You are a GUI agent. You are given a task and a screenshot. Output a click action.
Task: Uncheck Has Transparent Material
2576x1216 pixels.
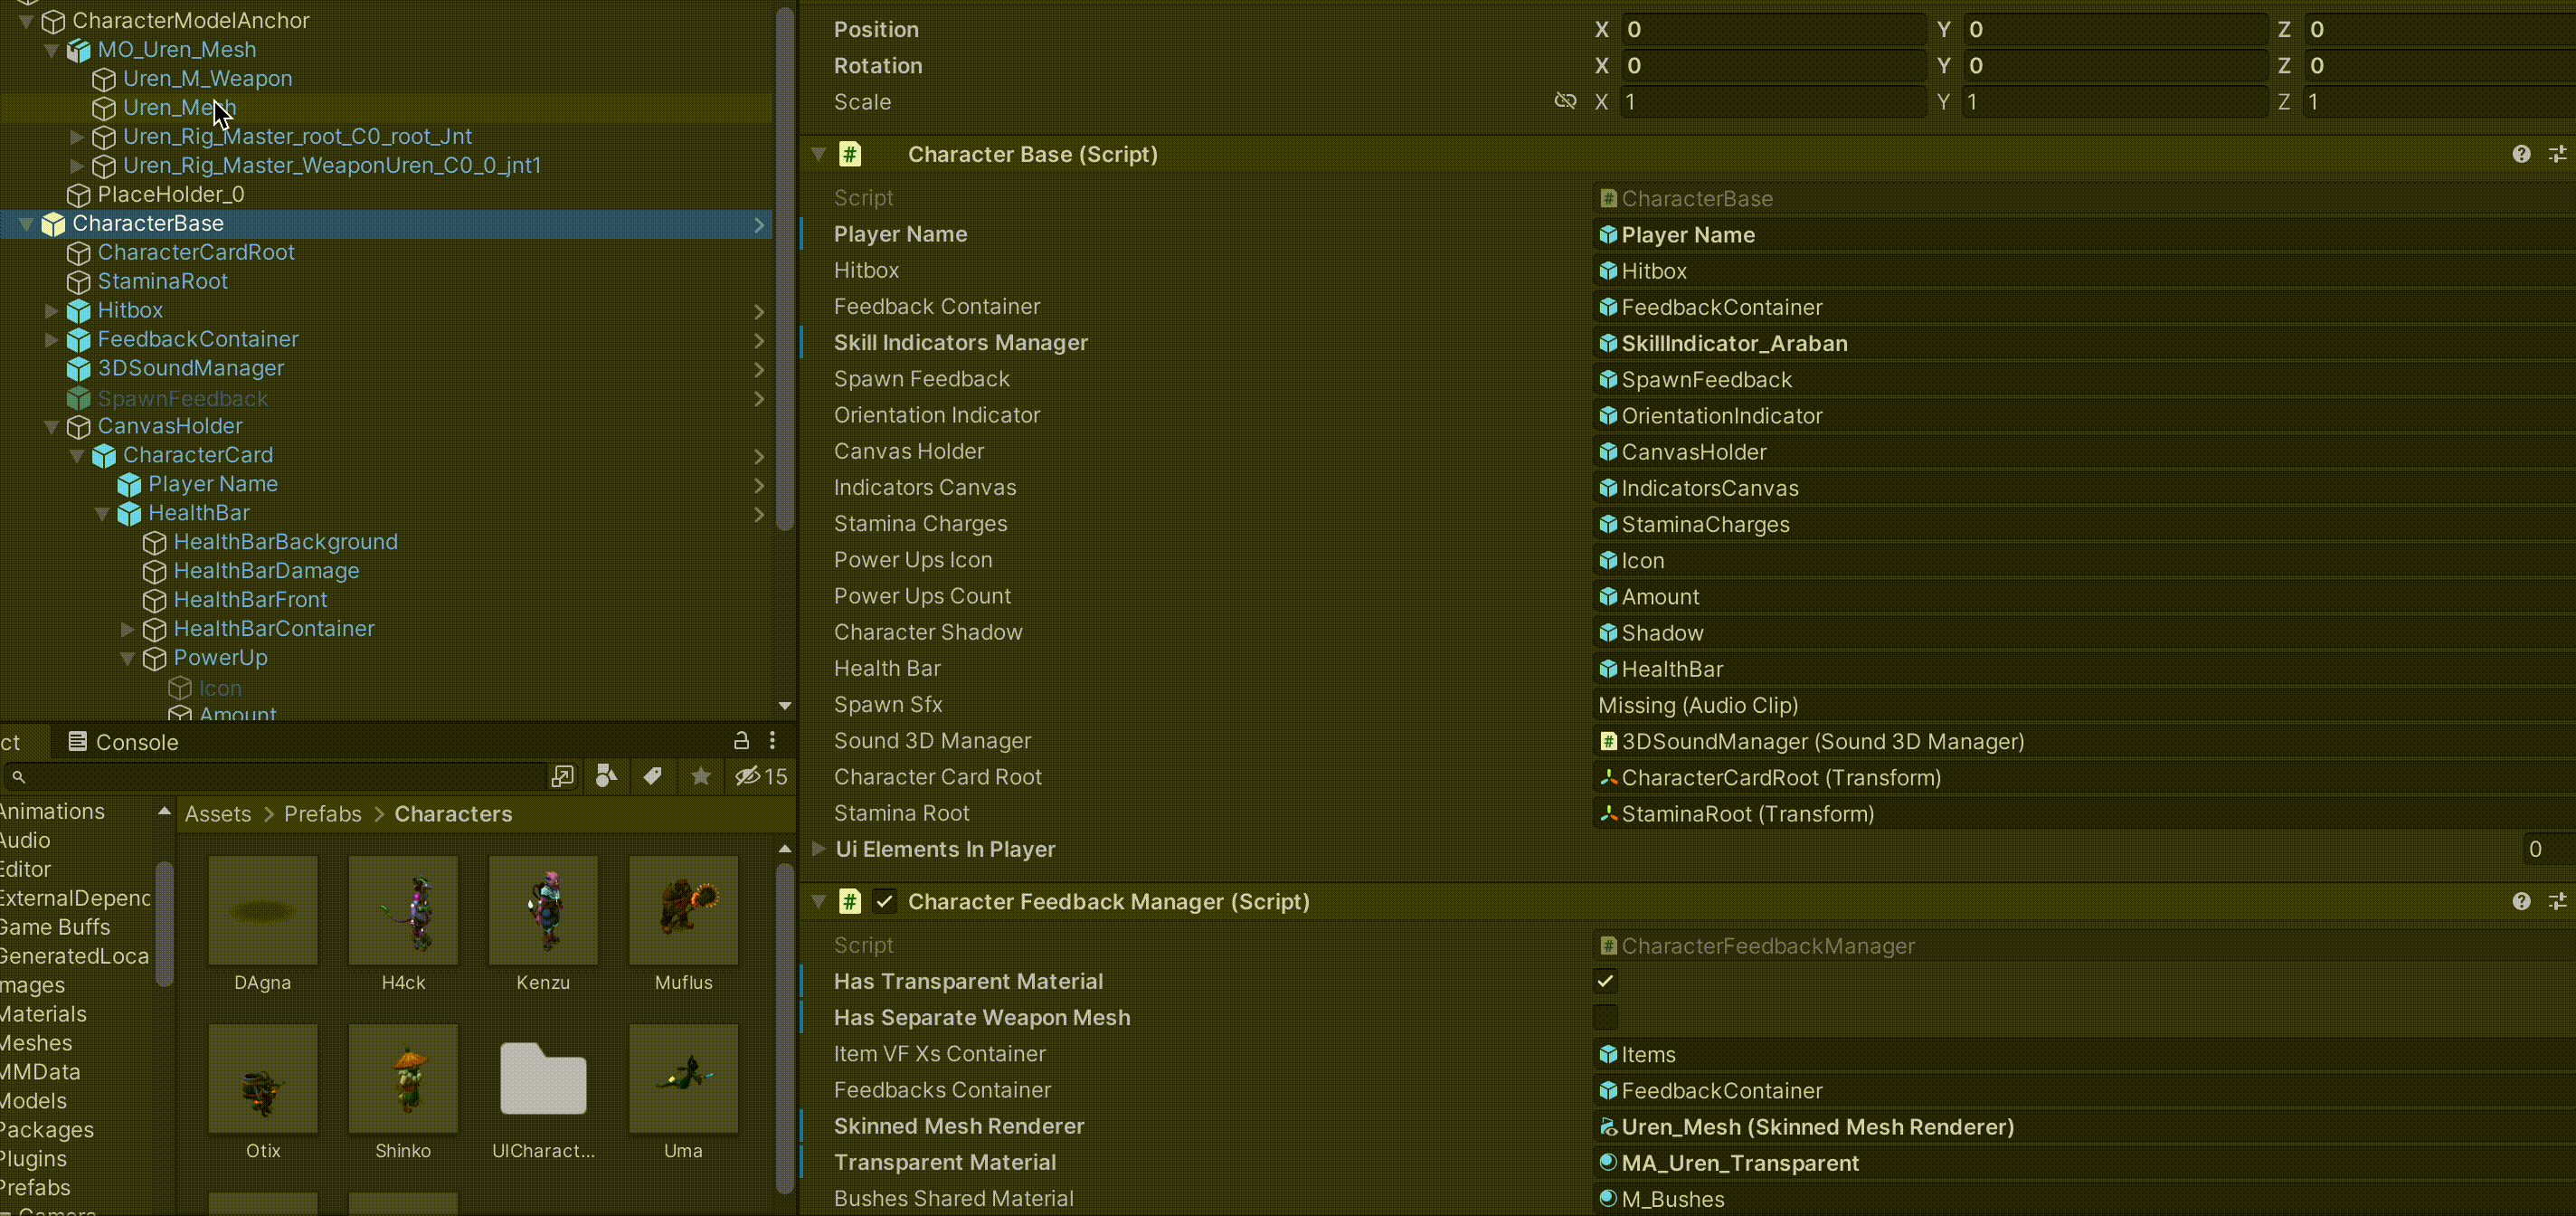[1605, 981]
